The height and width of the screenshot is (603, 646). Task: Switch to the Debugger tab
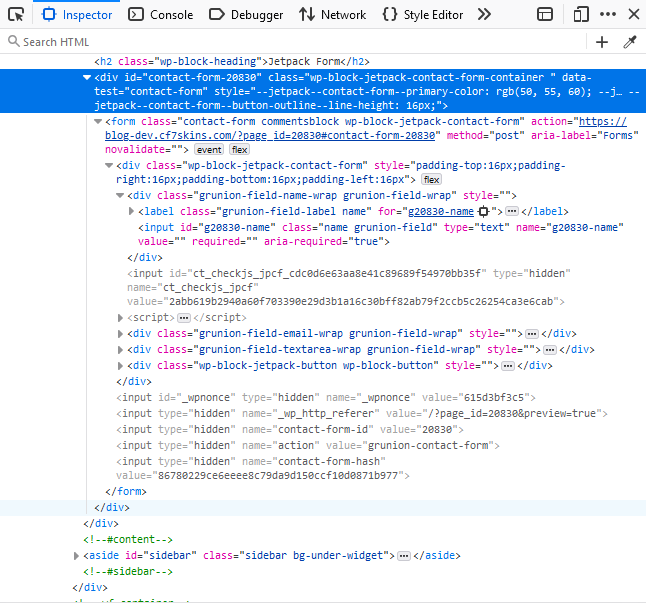[x=246, y=15]
